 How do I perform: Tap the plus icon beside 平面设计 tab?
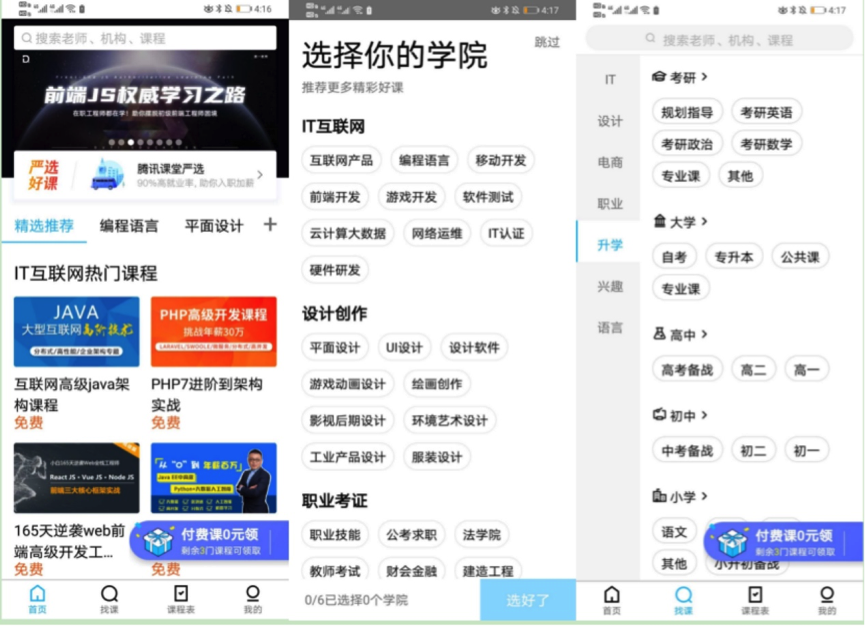pos(270,225)
